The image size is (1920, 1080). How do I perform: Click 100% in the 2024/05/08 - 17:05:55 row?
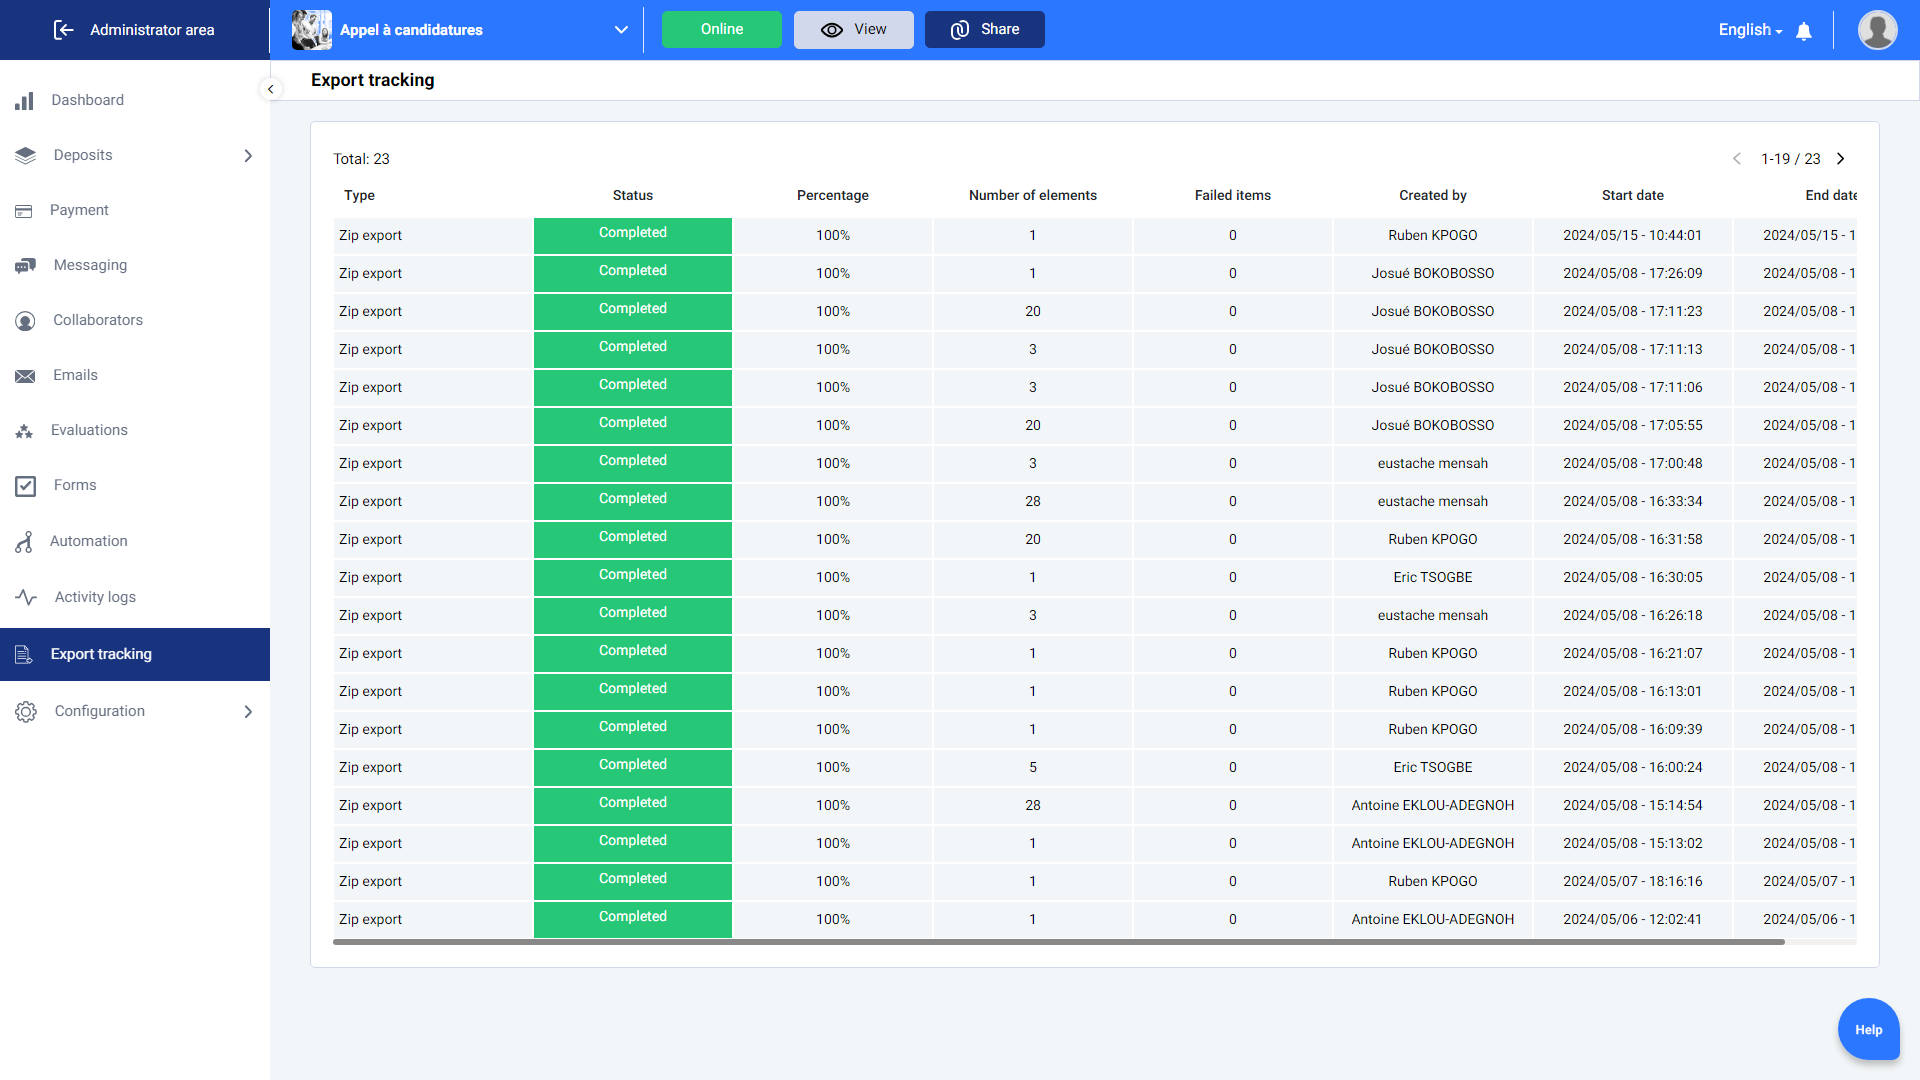pyautogui.click(x=832, y=426)
